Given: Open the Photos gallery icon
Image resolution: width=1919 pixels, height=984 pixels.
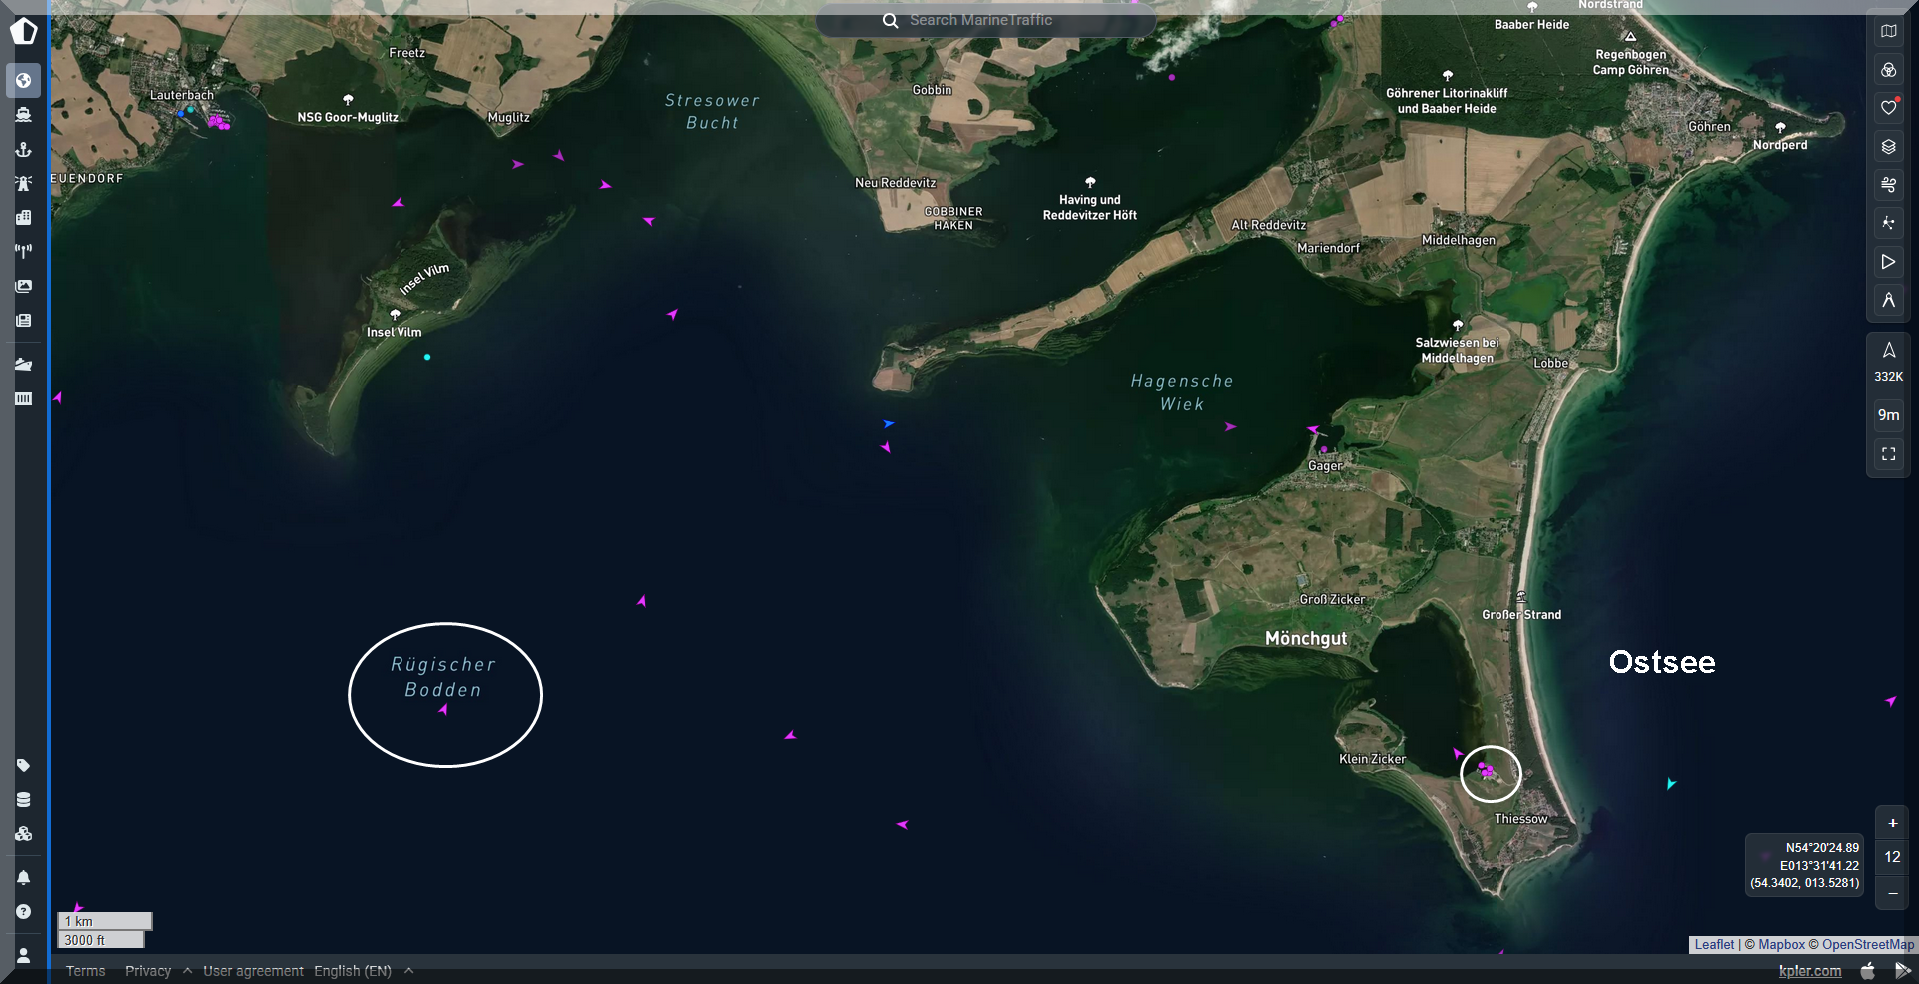Looking at the screenshot, I should (x=24, y=286).
